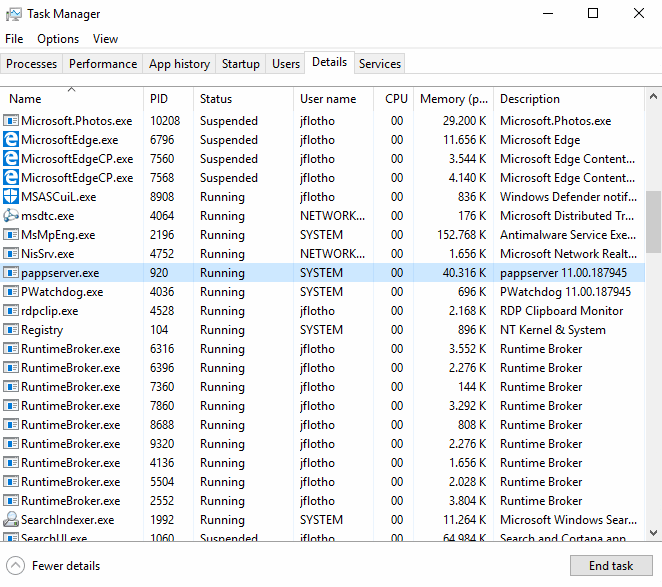Click the MicrosoftEdge.exe Edge icon
Viewport: 662px width, 587px height.
coord(11,140)
